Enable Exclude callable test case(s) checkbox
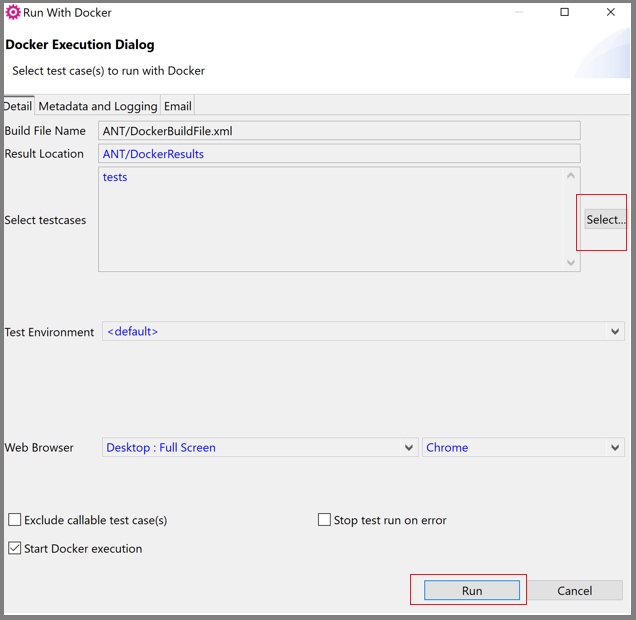636x620 pixels. point(15,520)
